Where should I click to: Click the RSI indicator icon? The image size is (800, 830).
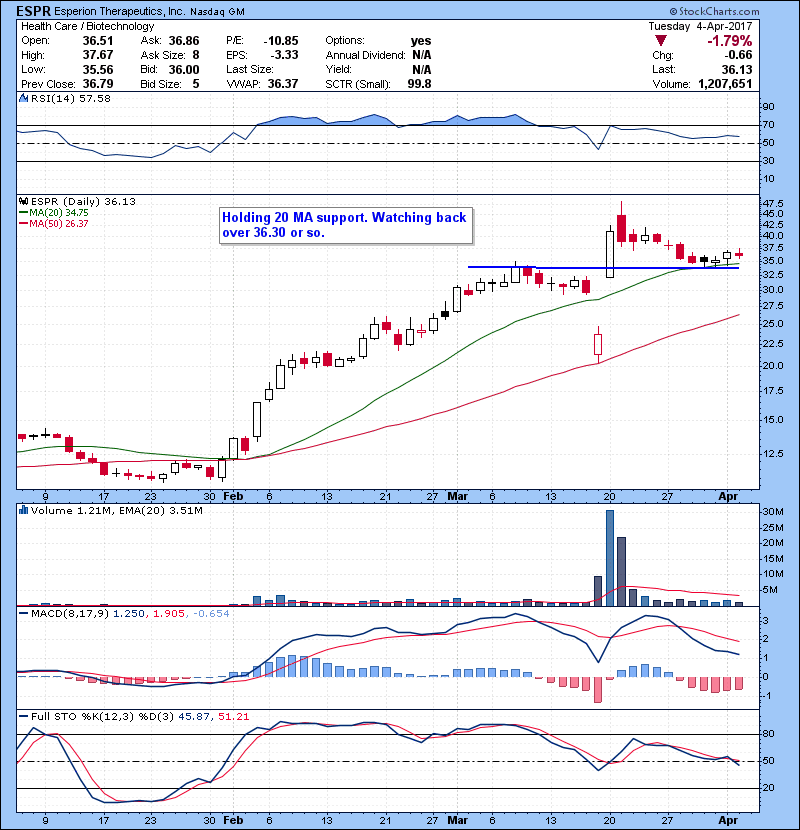23,98
